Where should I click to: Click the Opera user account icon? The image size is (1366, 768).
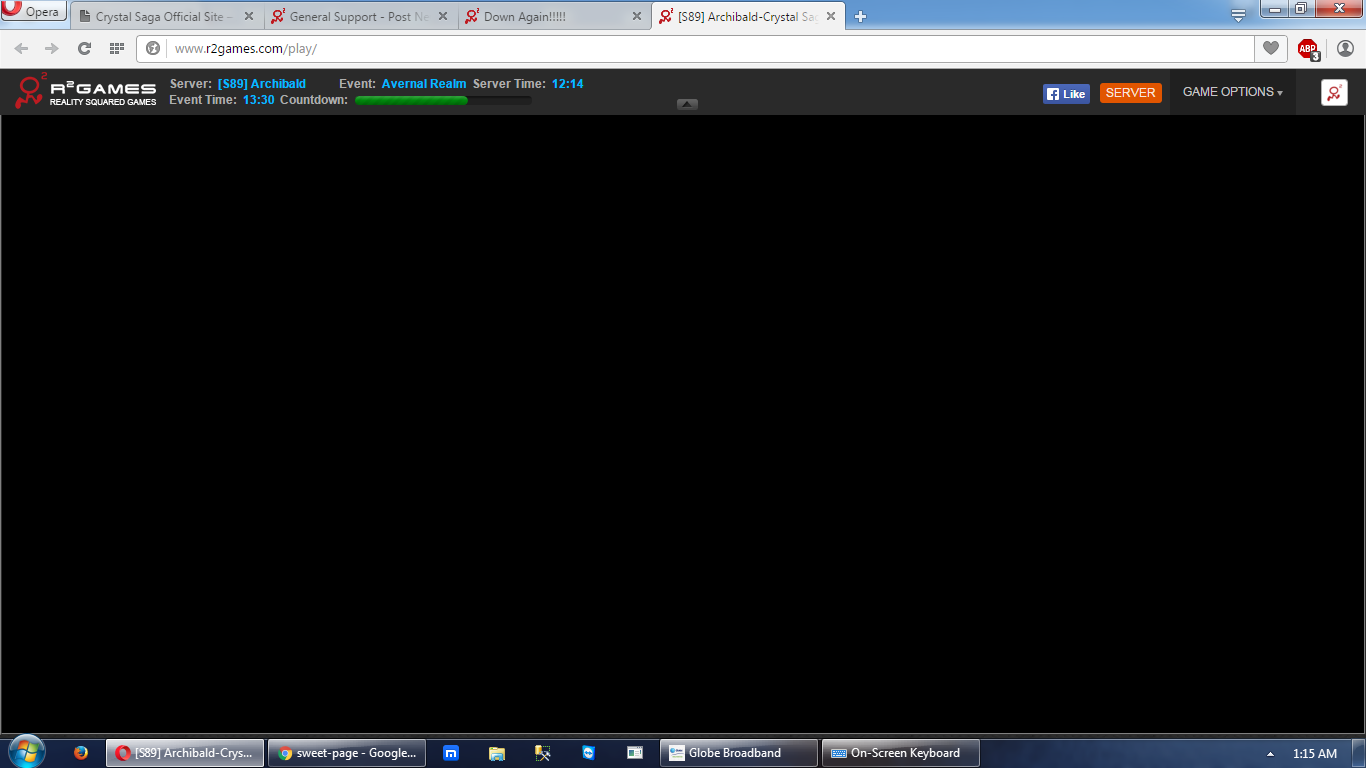tap(1345, 48)
